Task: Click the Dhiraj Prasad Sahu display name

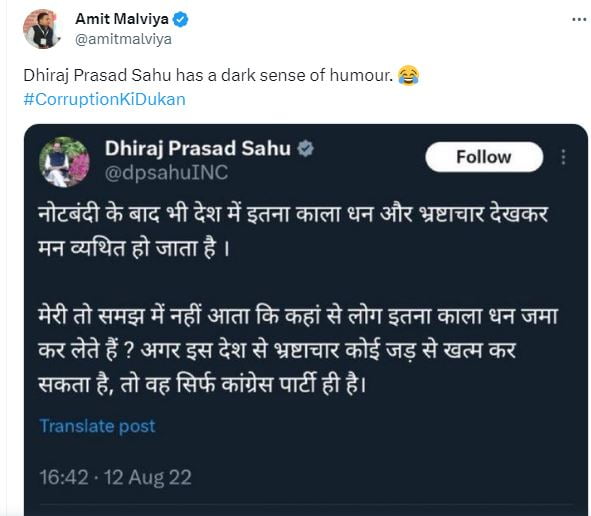Action: (198, 149)
